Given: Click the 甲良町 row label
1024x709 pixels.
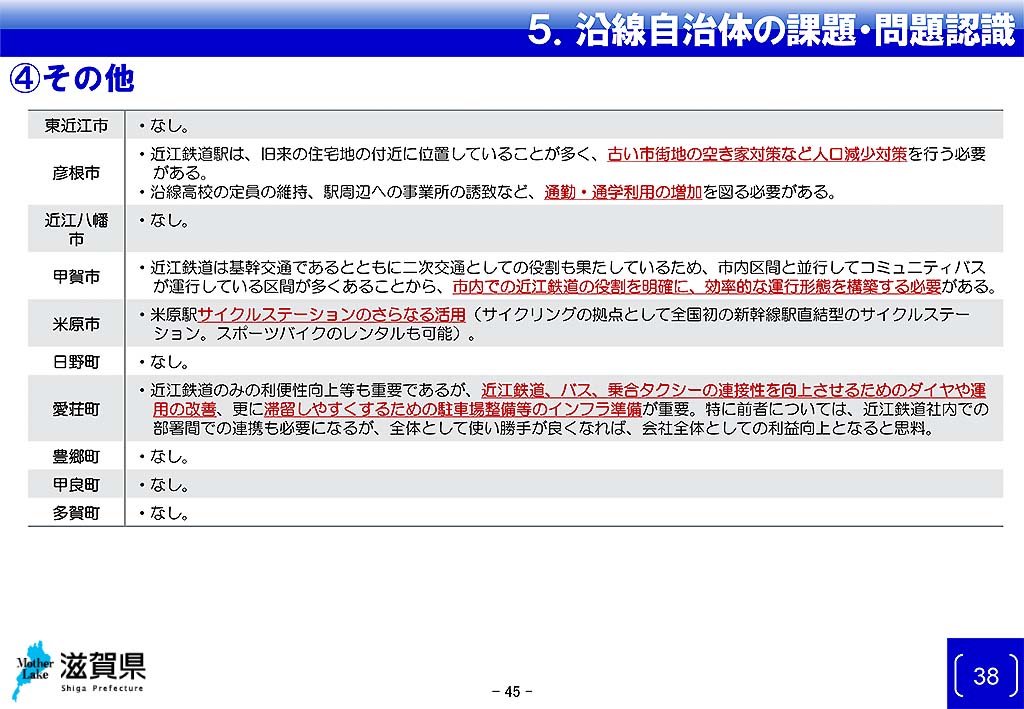Looking at the screenshot, I should 76,485.
